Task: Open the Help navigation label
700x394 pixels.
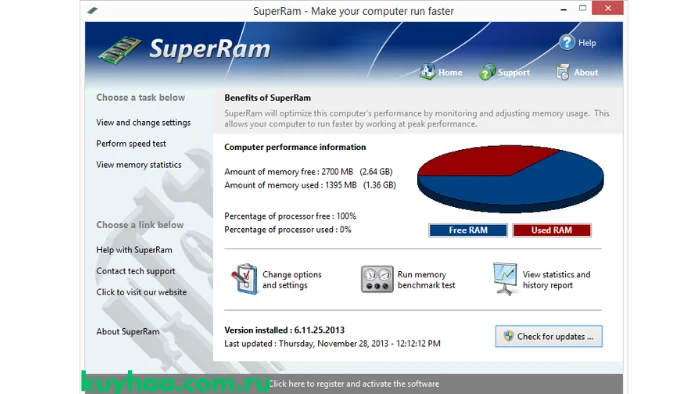Action: (x=587, y=43)
